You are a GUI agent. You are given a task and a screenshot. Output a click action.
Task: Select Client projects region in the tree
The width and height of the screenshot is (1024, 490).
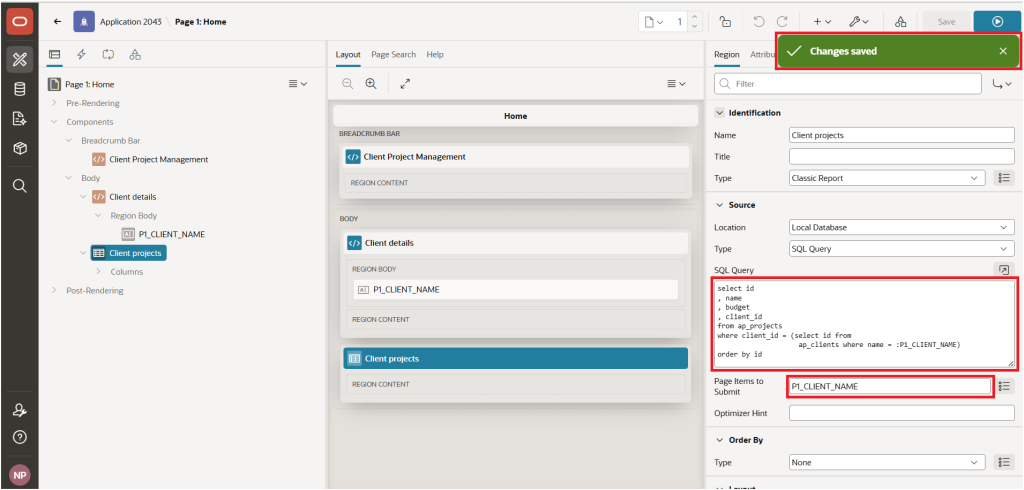click(129, 253)
